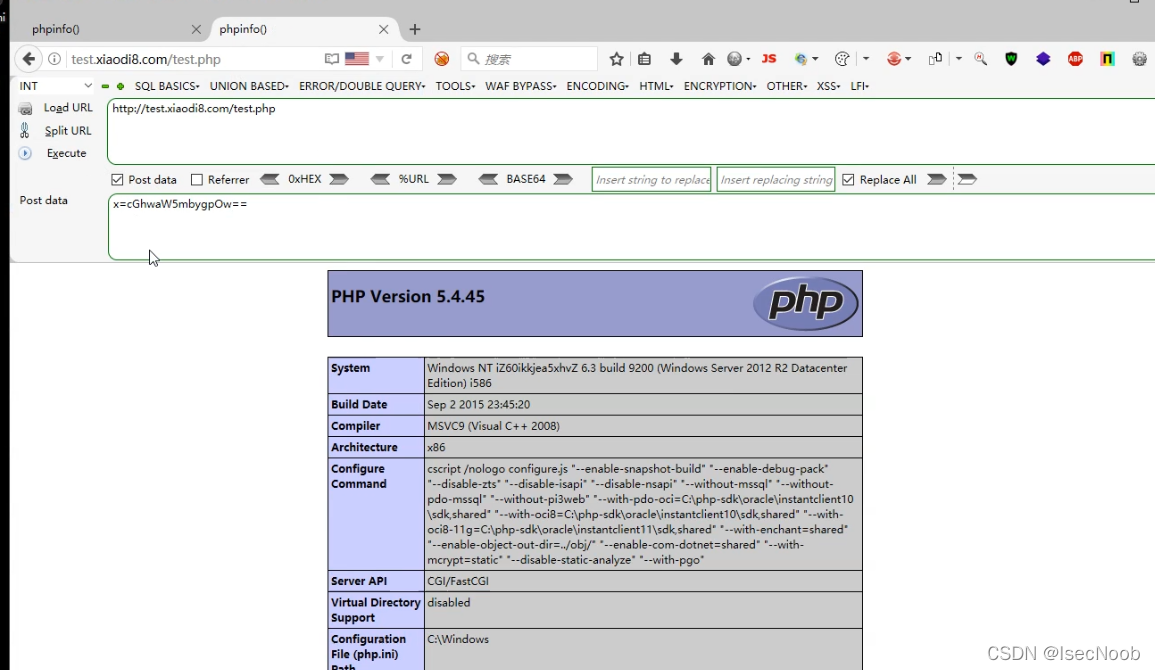Click the green shield W extension icon
Image resolution: width=1155 pixels, height=670 pixels.
(x=1011, y=59)
